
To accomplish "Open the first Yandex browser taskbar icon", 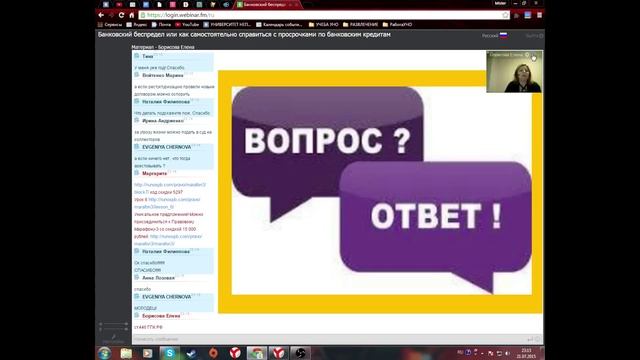I will click(x=235, y=353).
